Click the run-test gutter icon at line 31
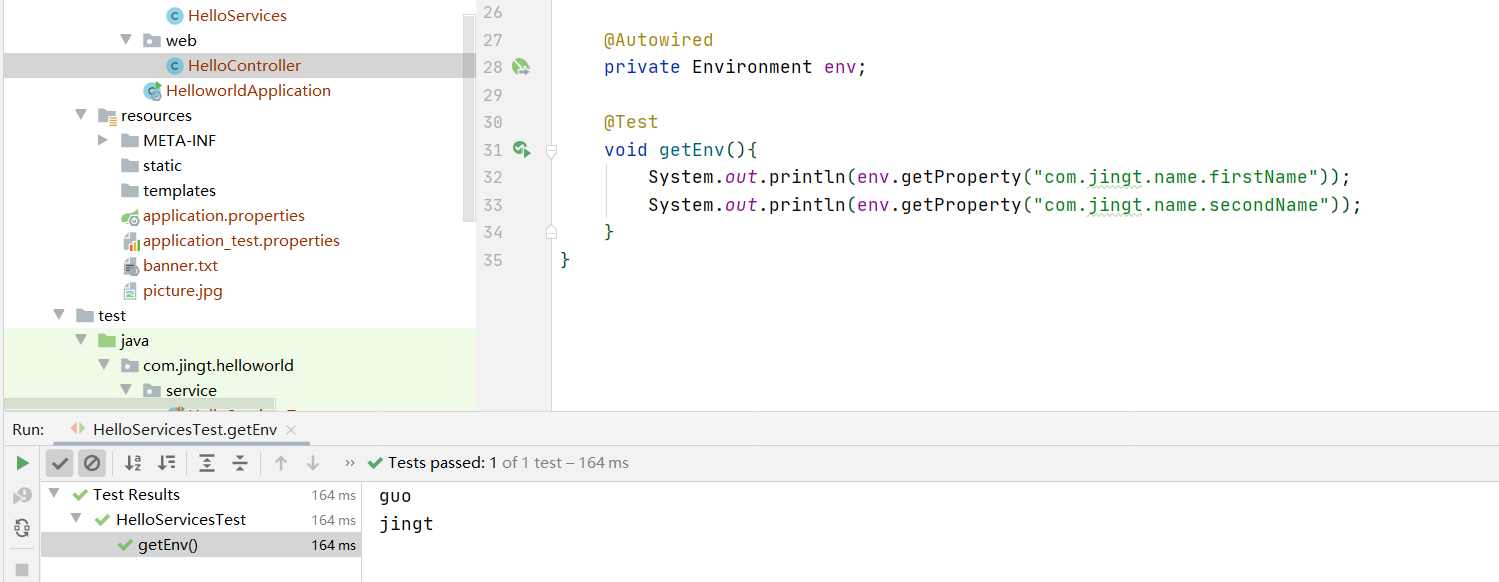The height and width of the screenshot is (582, 1499). (x=521, y=149)
